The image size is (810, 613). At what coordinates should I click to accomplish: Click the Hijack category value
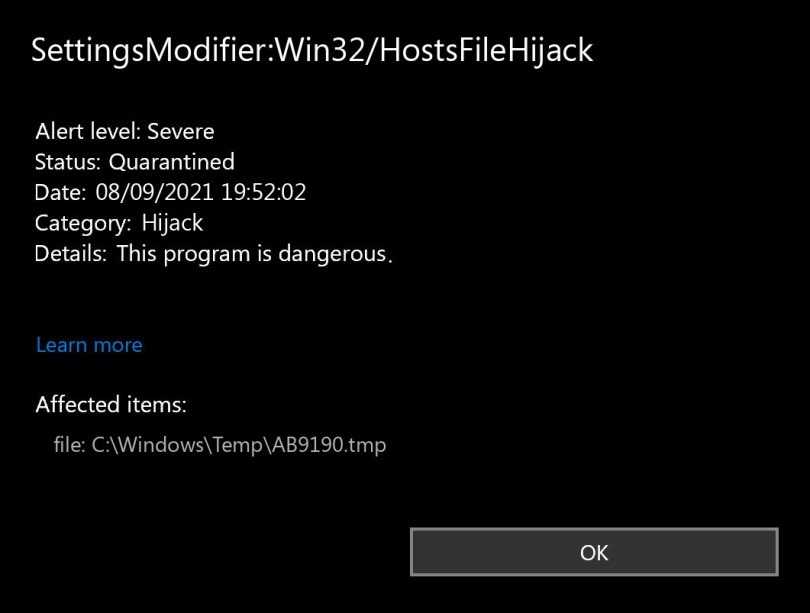172,224
